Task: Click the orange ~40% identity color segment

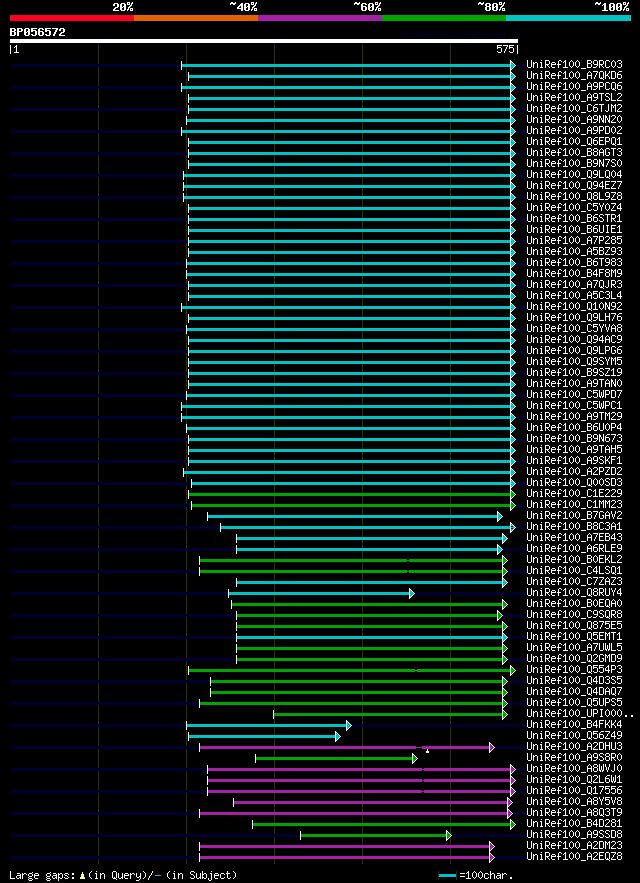Action: click(x=196, y=17)
